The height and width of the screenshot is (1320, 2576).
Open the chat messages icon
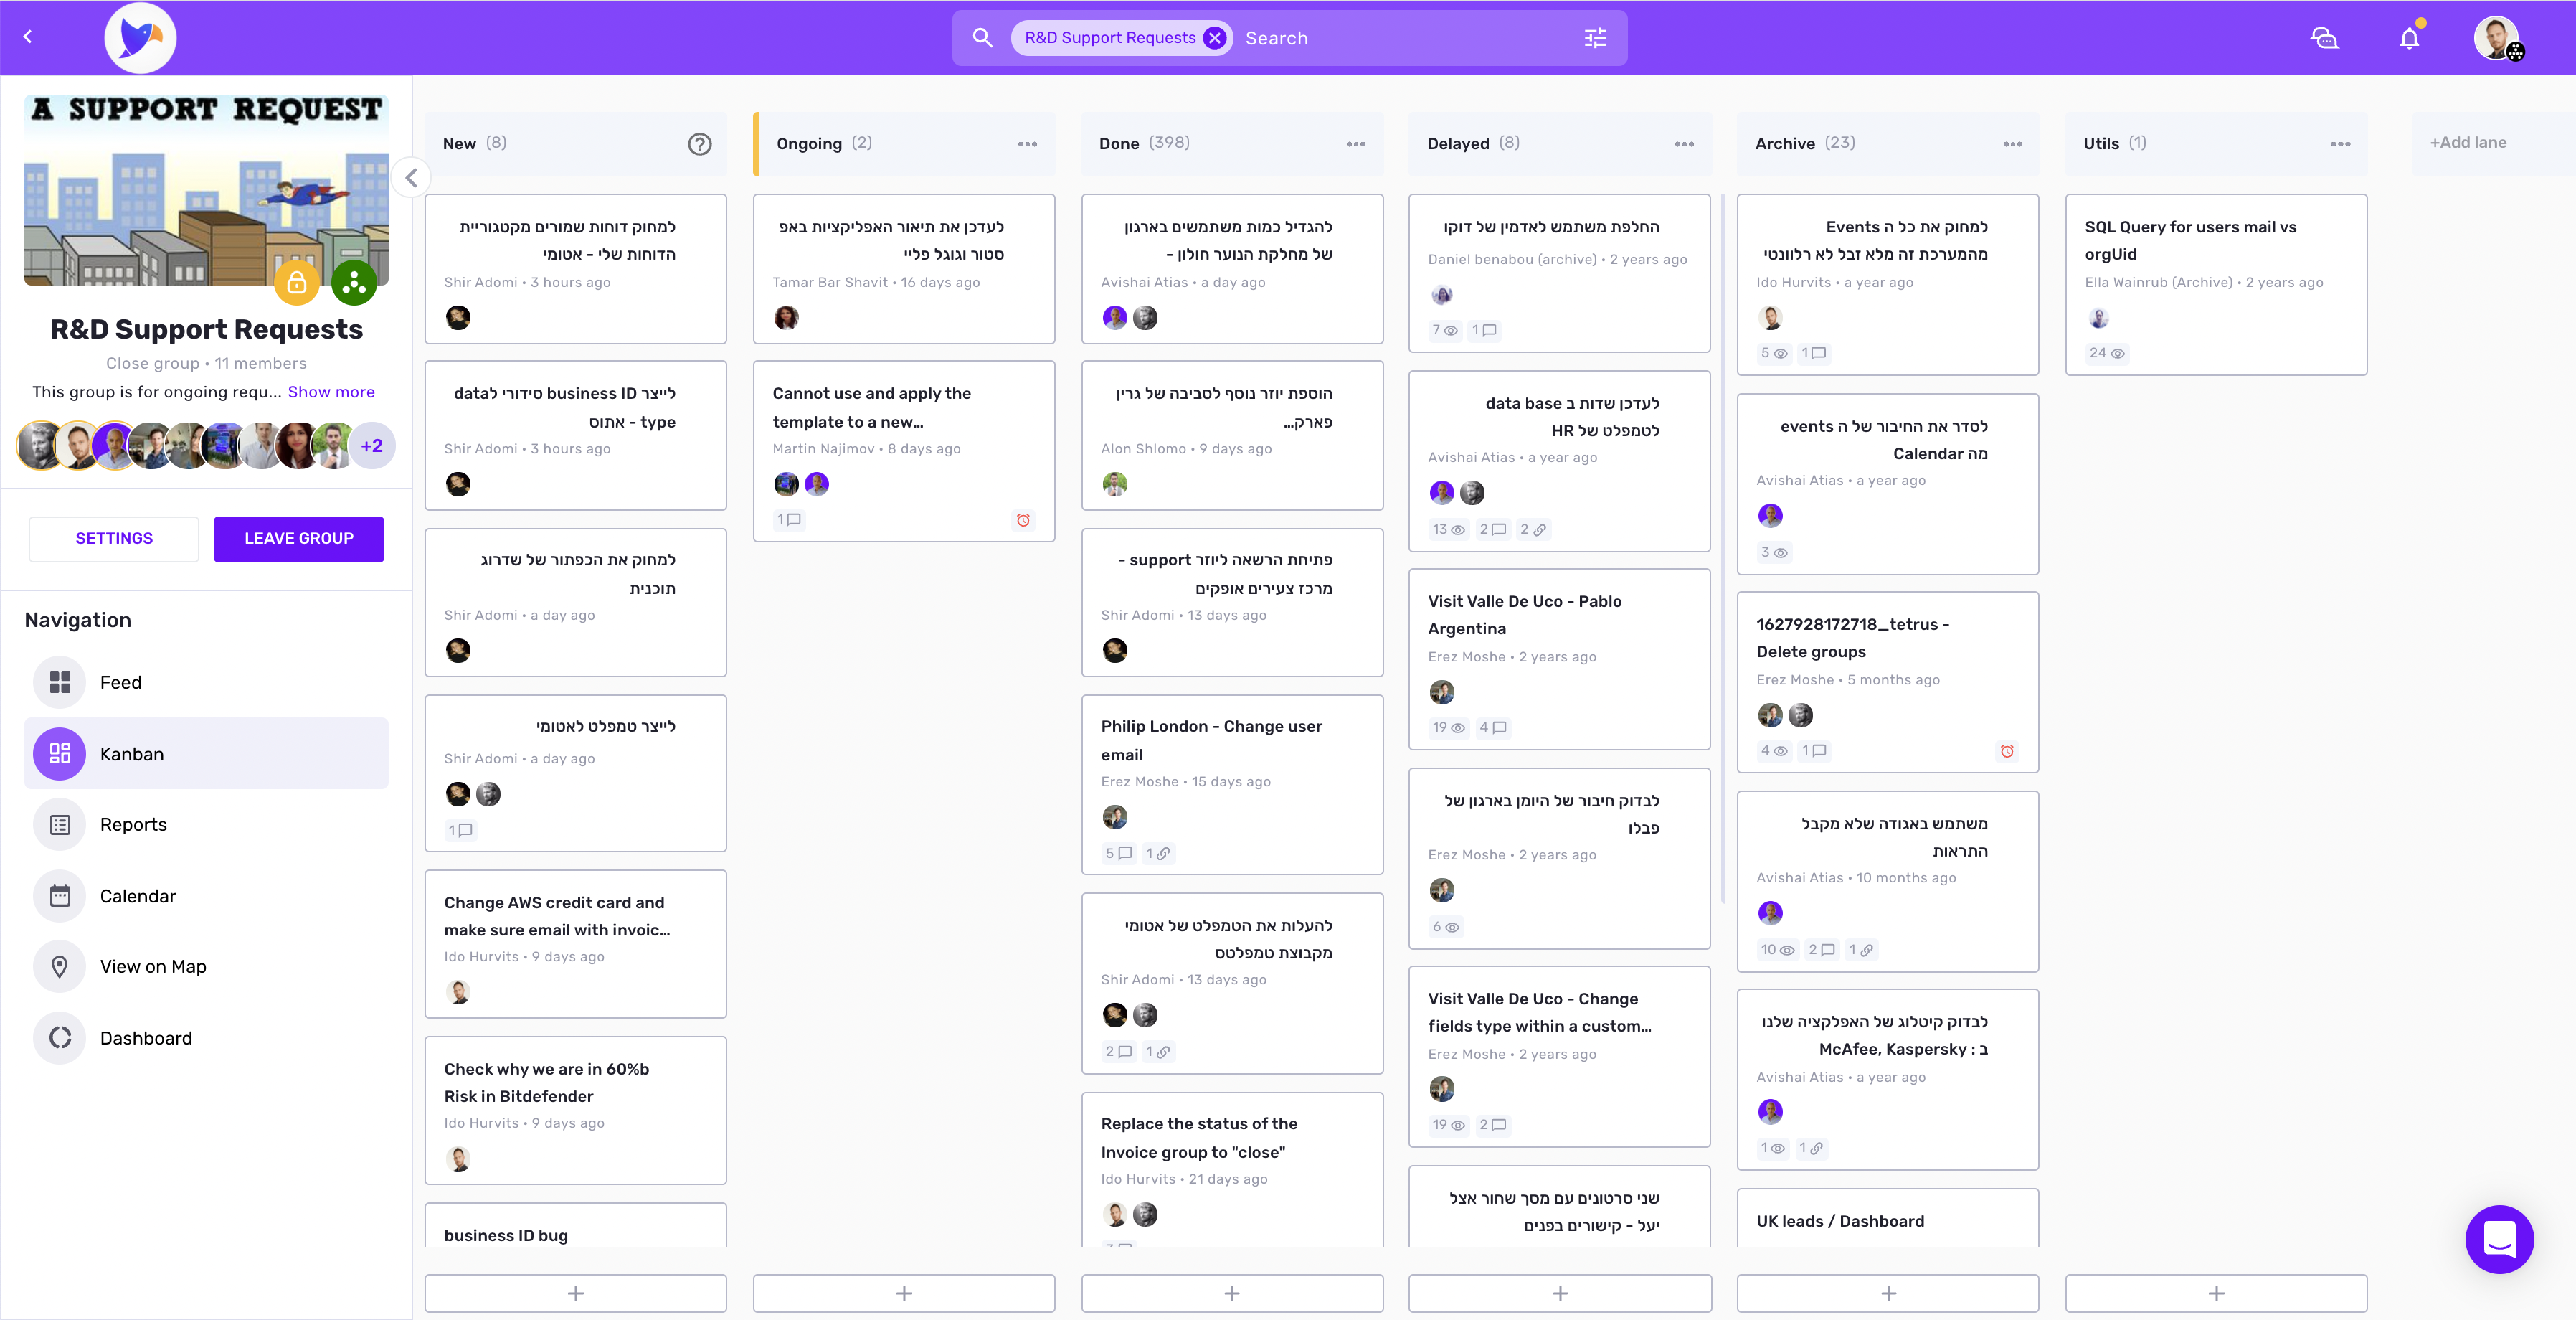[x=2324, y=38]
